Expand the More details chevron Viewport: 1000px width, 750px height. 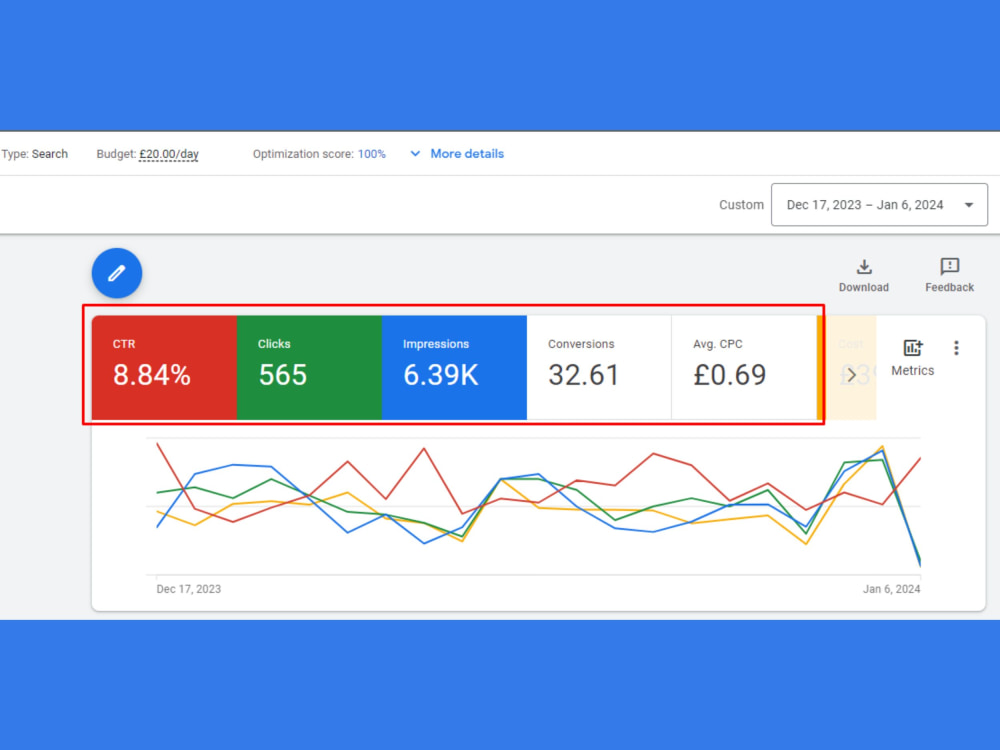click(415, 154)
